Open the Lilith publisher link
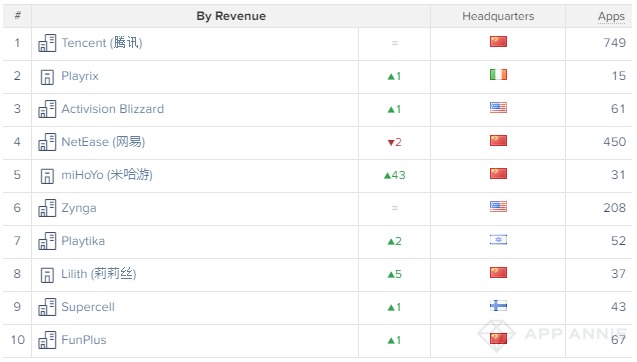This screenshot has width=637, height=362. (x=99, y=274)
